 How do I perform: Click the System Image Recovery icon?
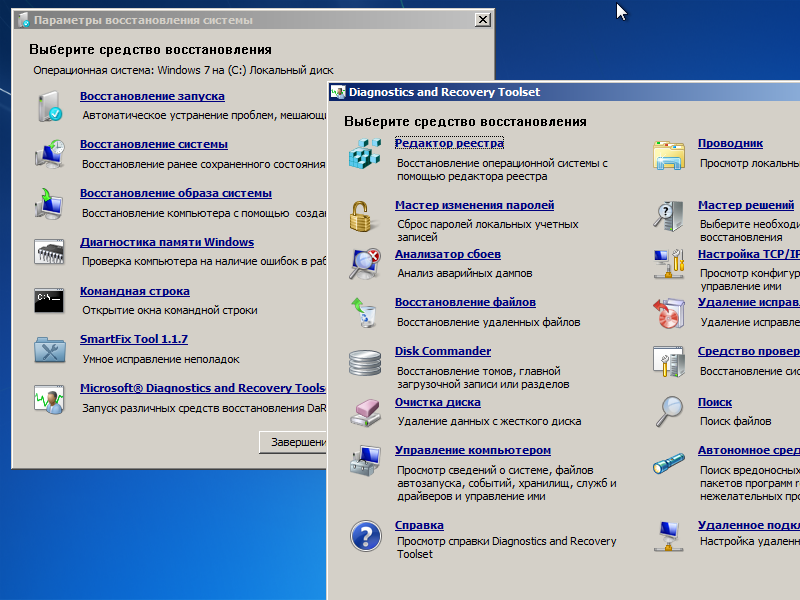pyautogui.click(x=49, y=203)
